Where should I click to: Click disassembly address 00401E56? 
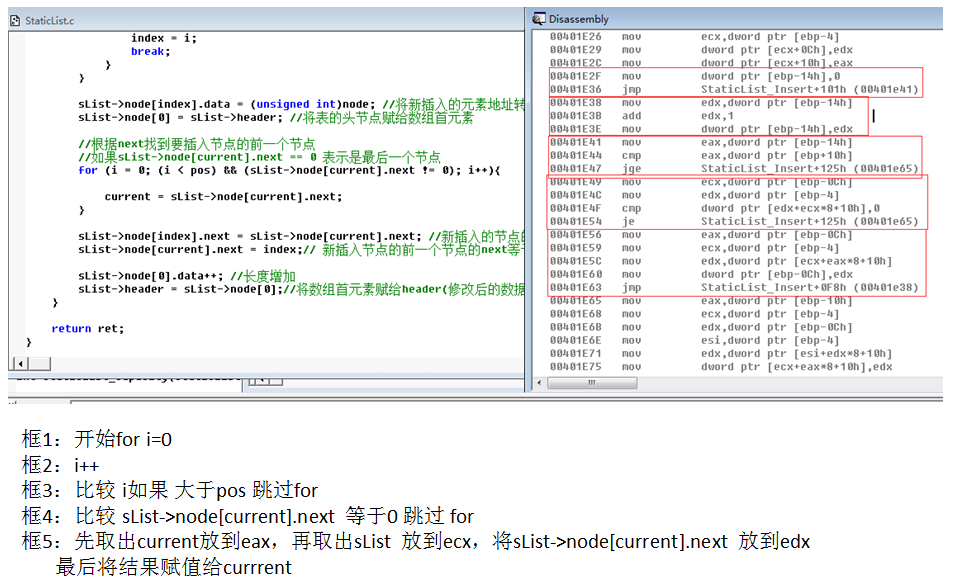(575, 235)
